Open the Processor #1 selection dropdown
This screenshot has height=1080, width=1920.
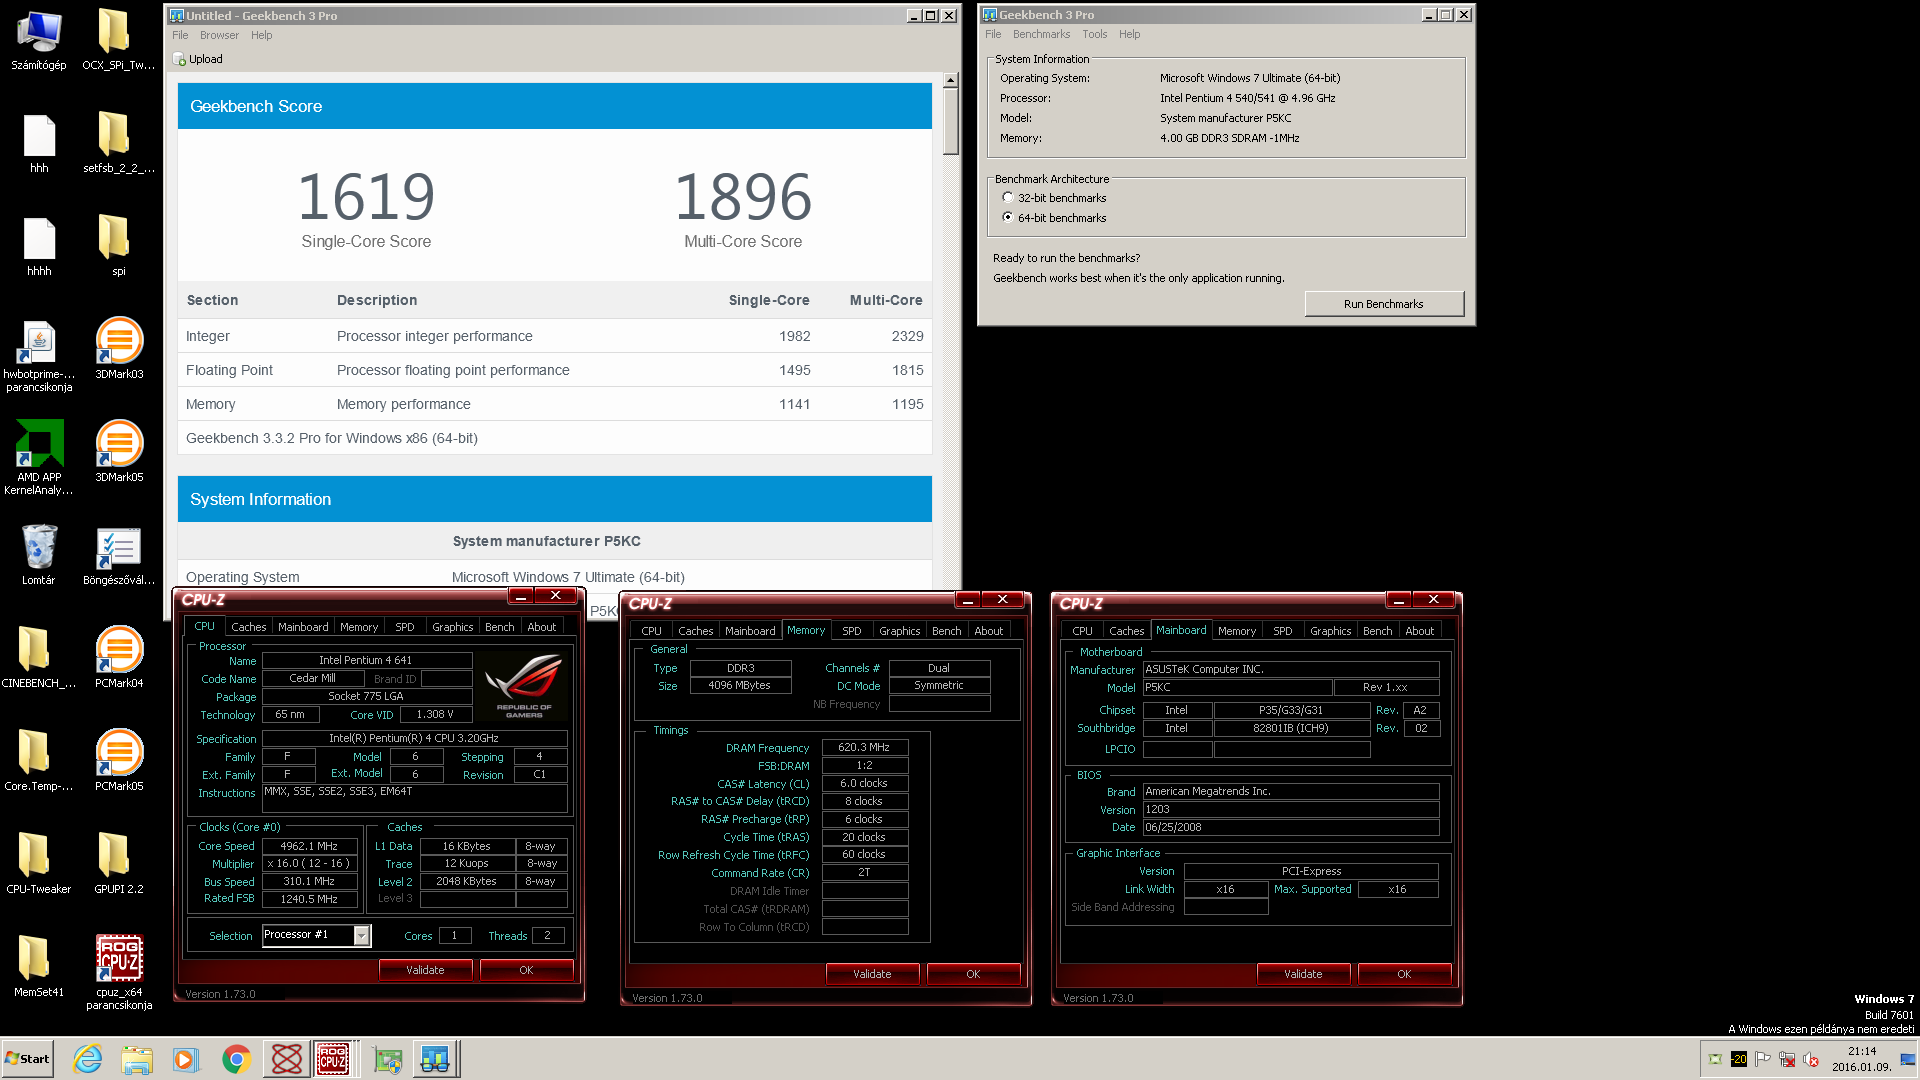coord(362,935)
